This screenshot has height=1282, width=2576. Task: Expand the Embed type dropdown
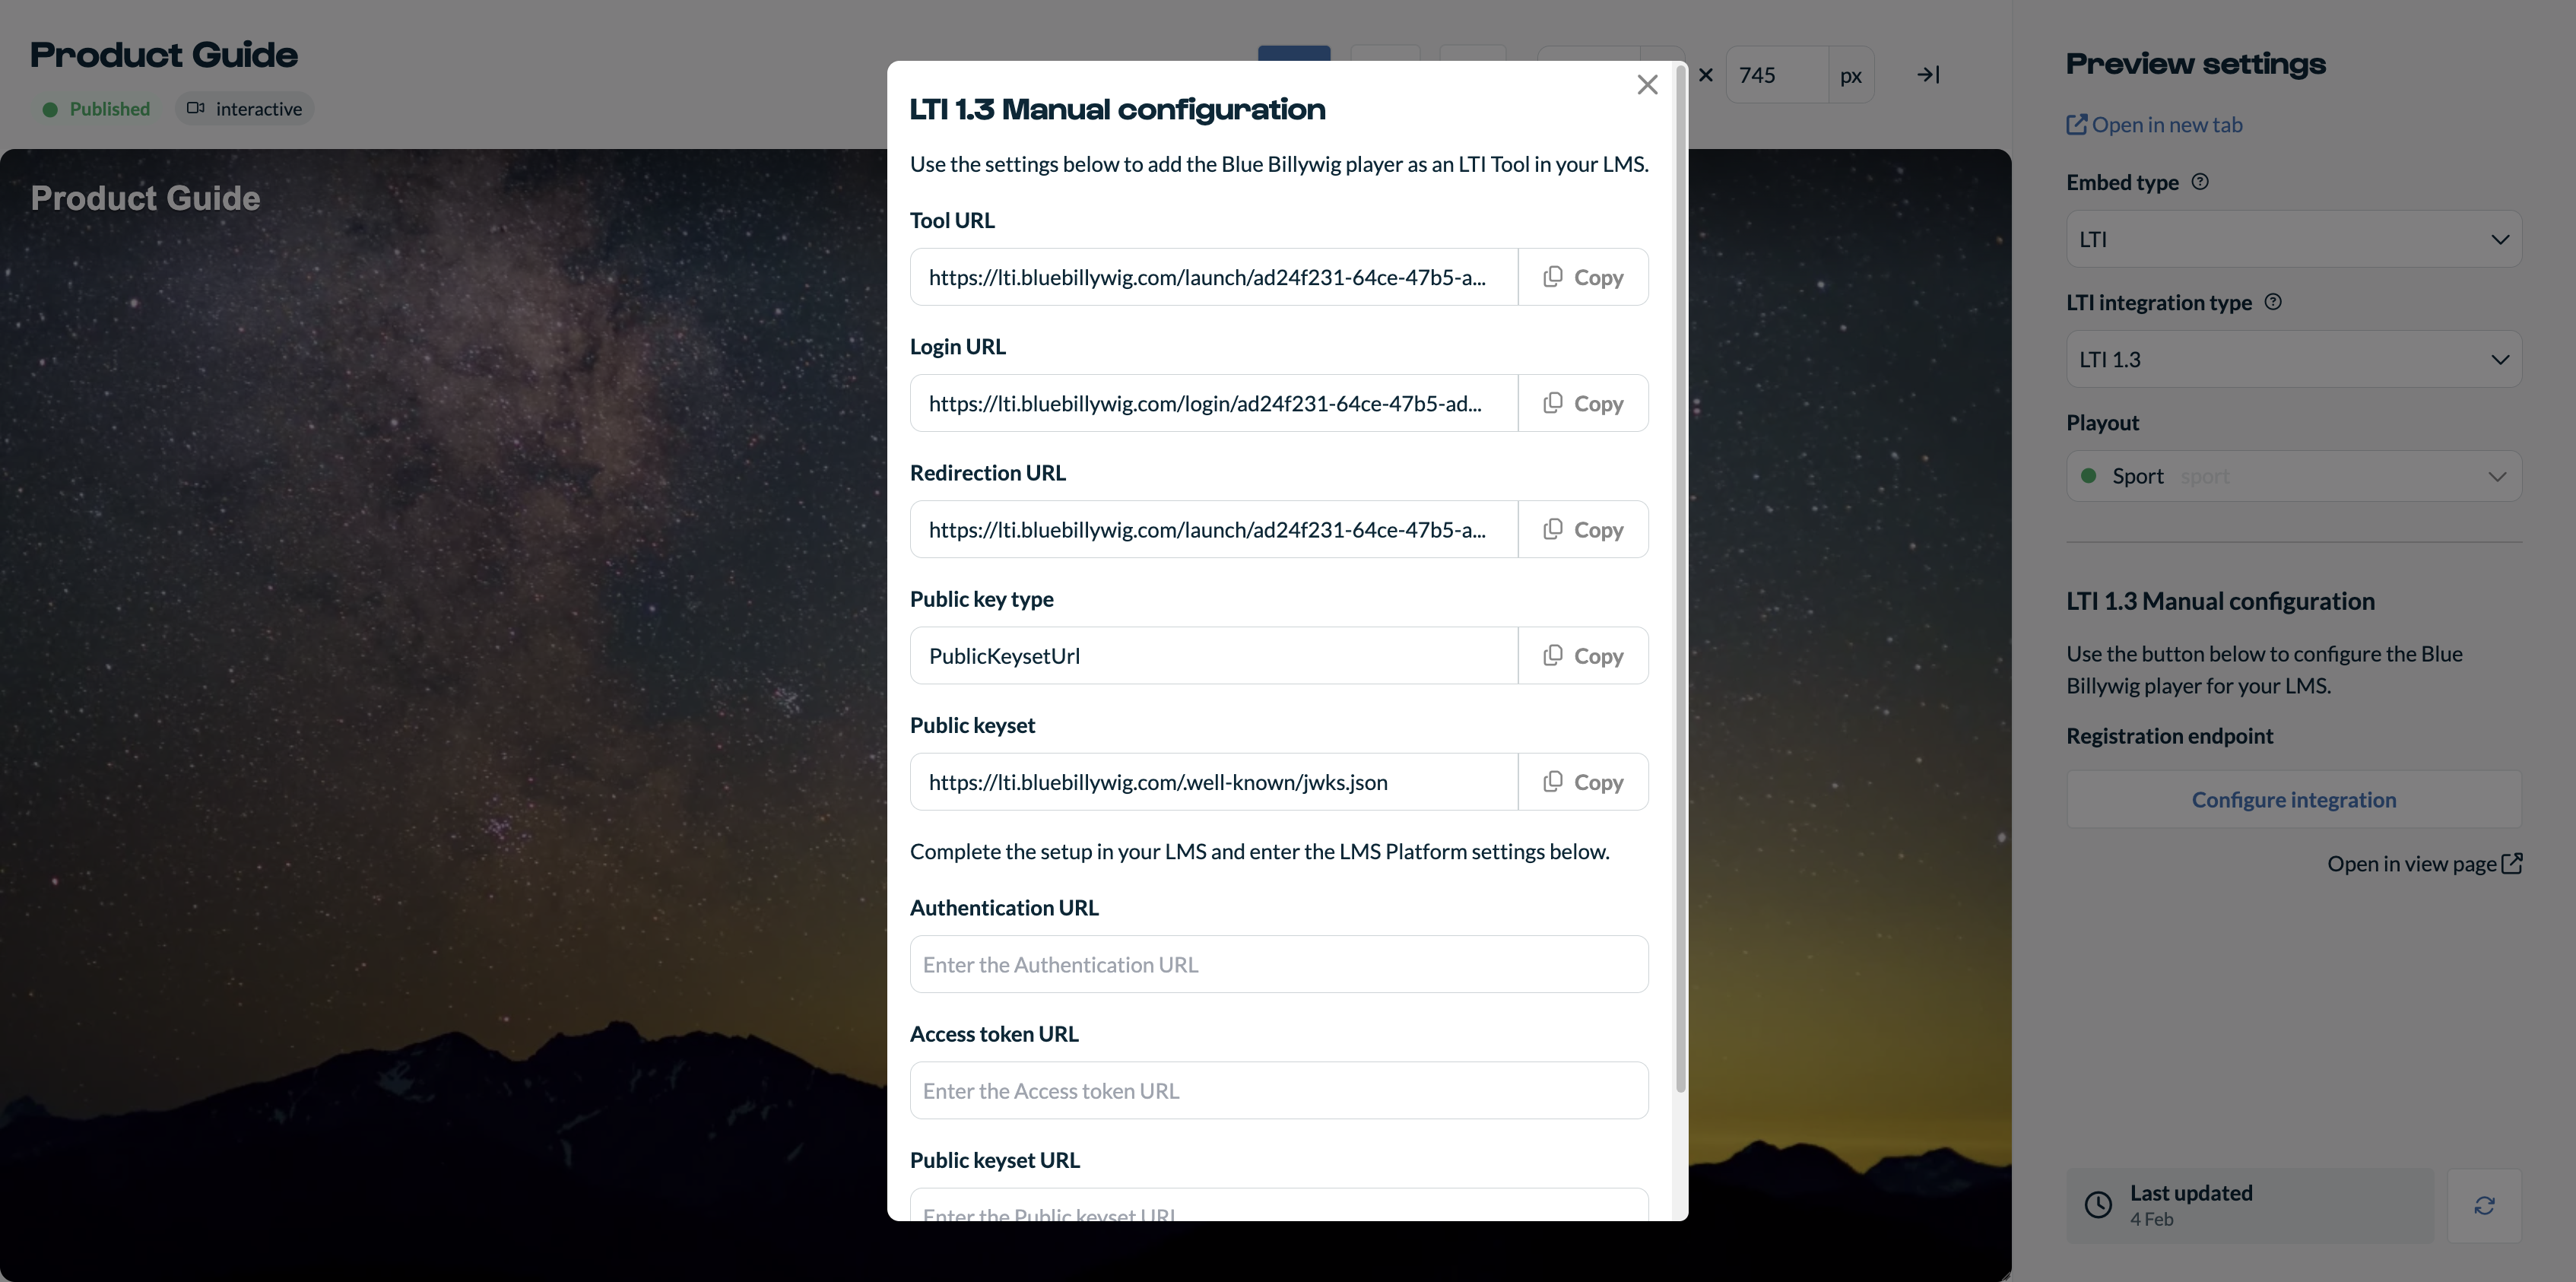click(2293, 239)
